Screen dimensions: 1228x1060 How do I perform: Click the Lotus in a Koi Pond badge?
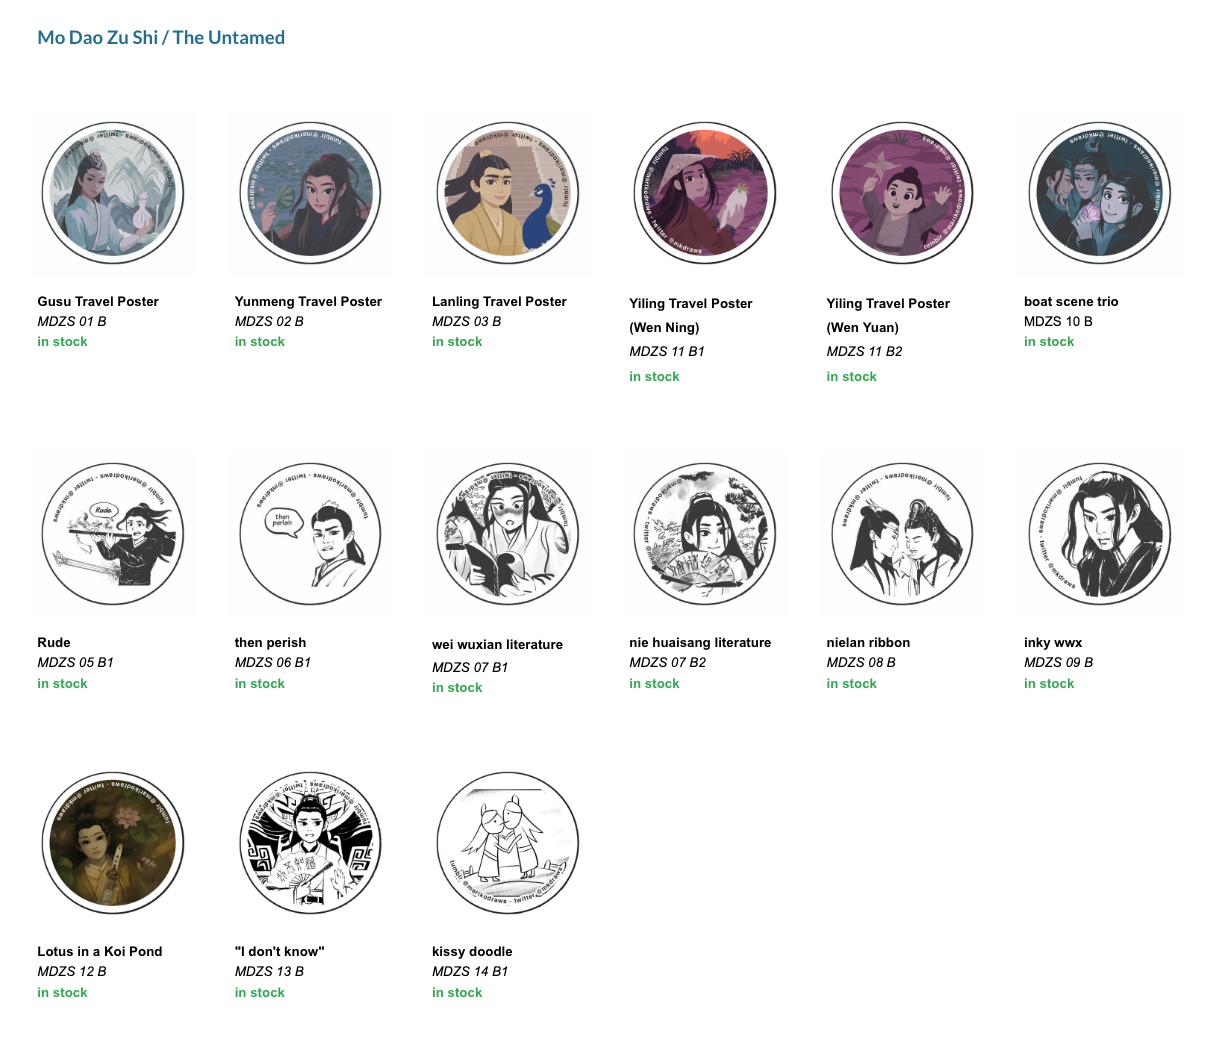(113, 843)
